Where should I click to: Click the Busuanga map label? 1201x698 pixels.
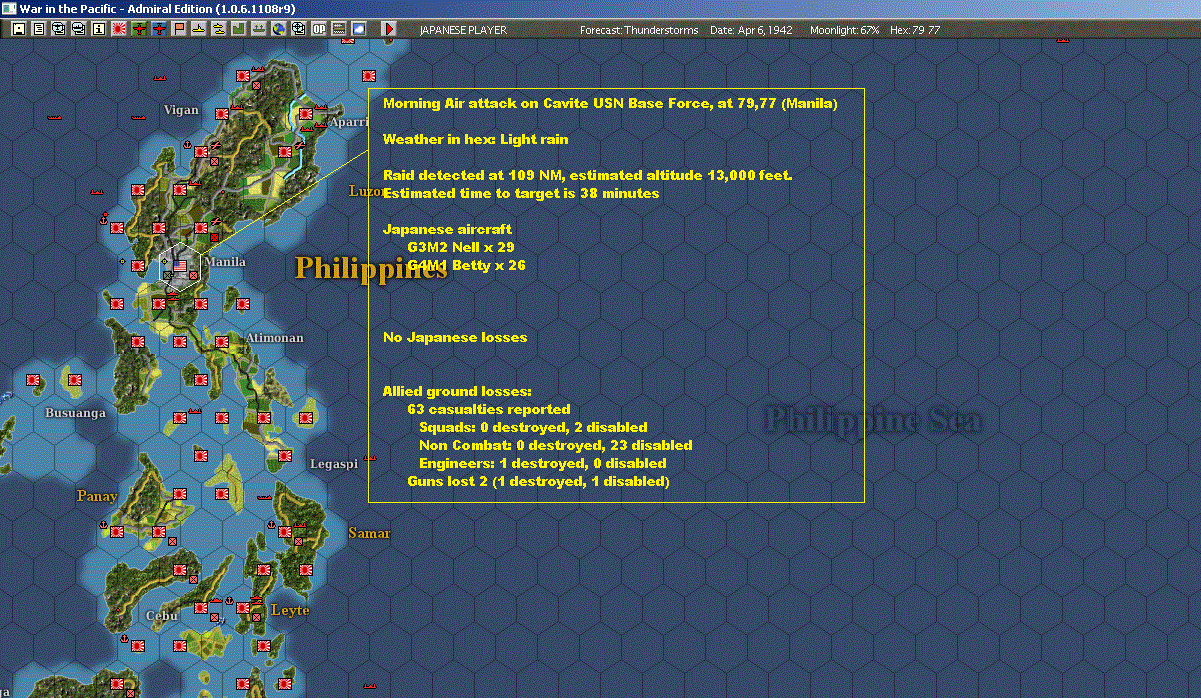point(75,413)
